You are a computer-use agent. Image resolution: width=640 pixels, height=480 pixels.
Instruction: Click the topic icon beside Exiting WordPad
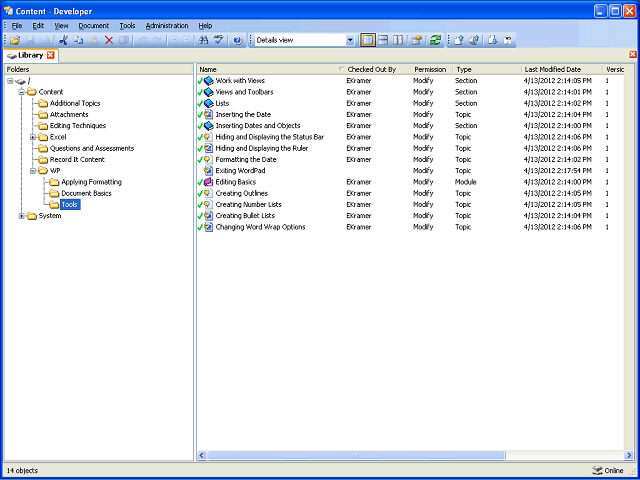coord(209,171)
